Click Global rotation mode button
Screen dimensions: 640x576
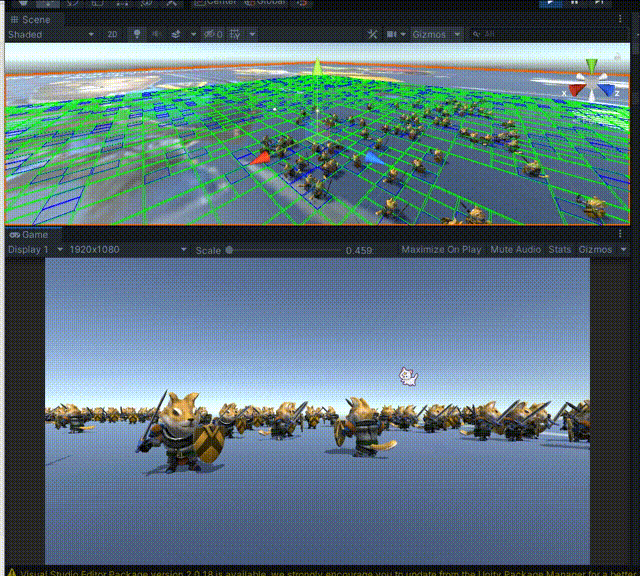click(265, 2)
